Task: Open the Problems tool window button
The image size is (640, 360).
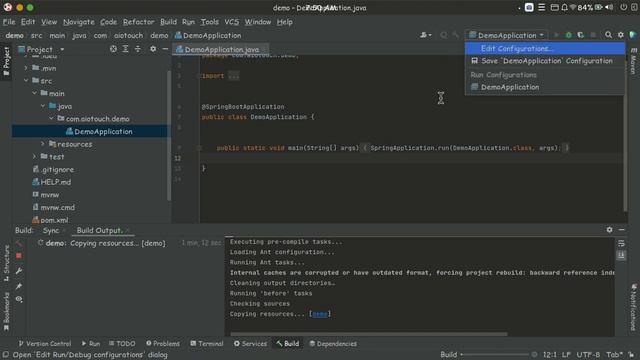Action: [162, 344]
